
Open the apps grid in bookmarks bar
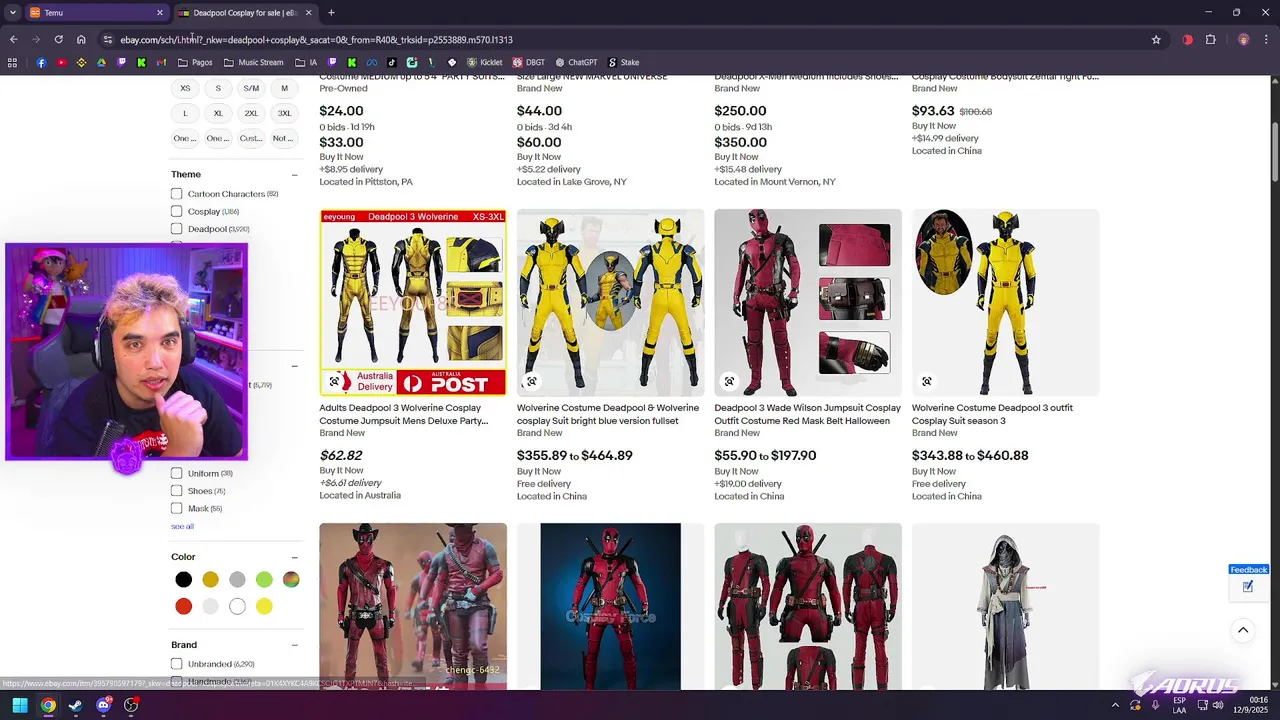(x=12, y=62)
